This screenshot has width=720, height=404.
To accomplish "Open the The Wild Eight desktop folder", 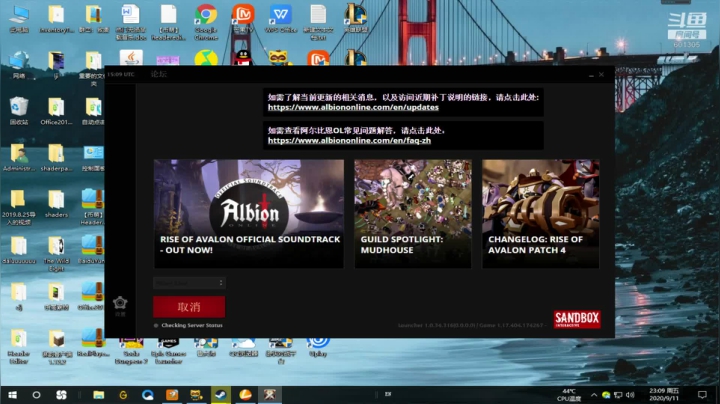I will click(56, 253).
